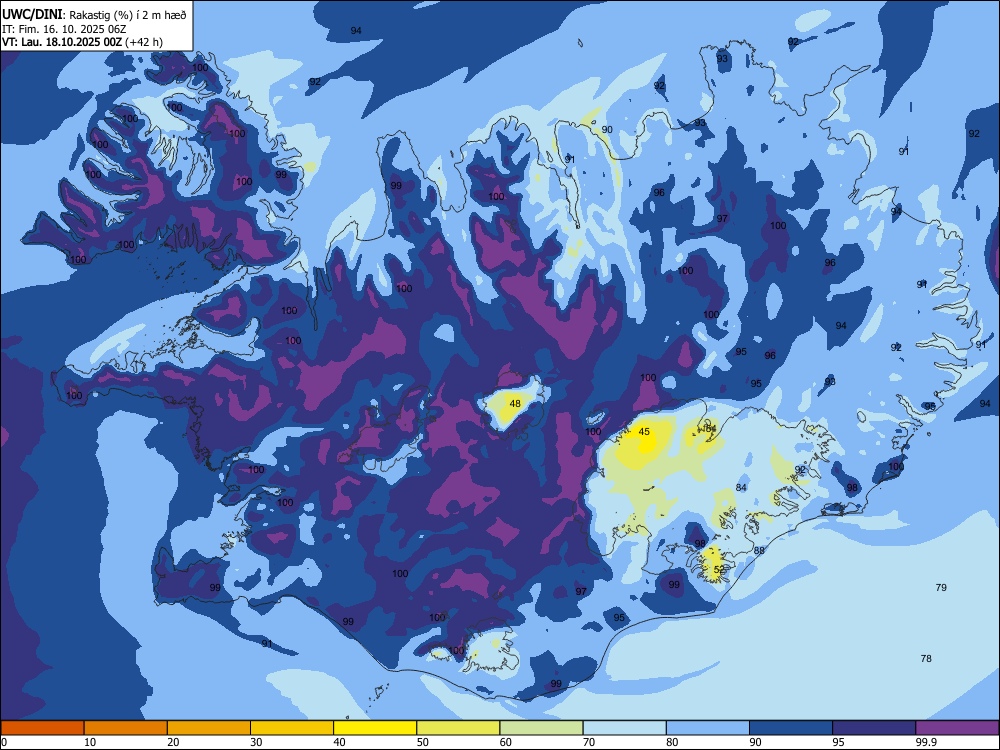
Task: Click the "70" legend tick label
Action: pos(589,742)
